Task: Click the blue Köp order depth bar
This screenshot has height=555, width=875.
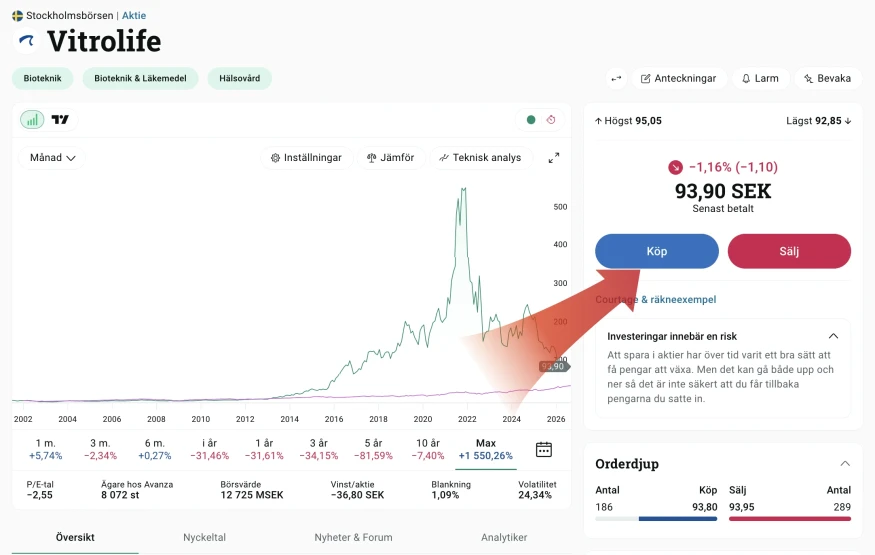Action: (x=677, y=519)
